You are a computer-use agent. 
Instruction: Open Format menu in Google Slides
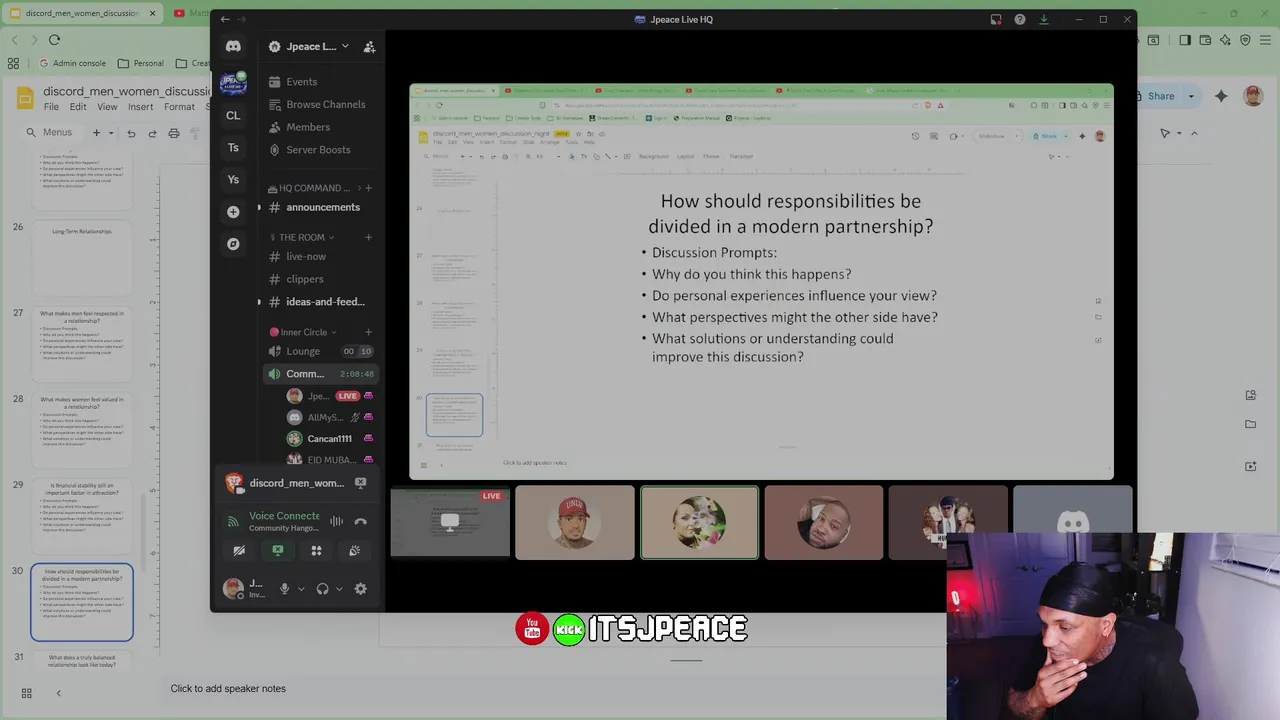click(179, 107)
